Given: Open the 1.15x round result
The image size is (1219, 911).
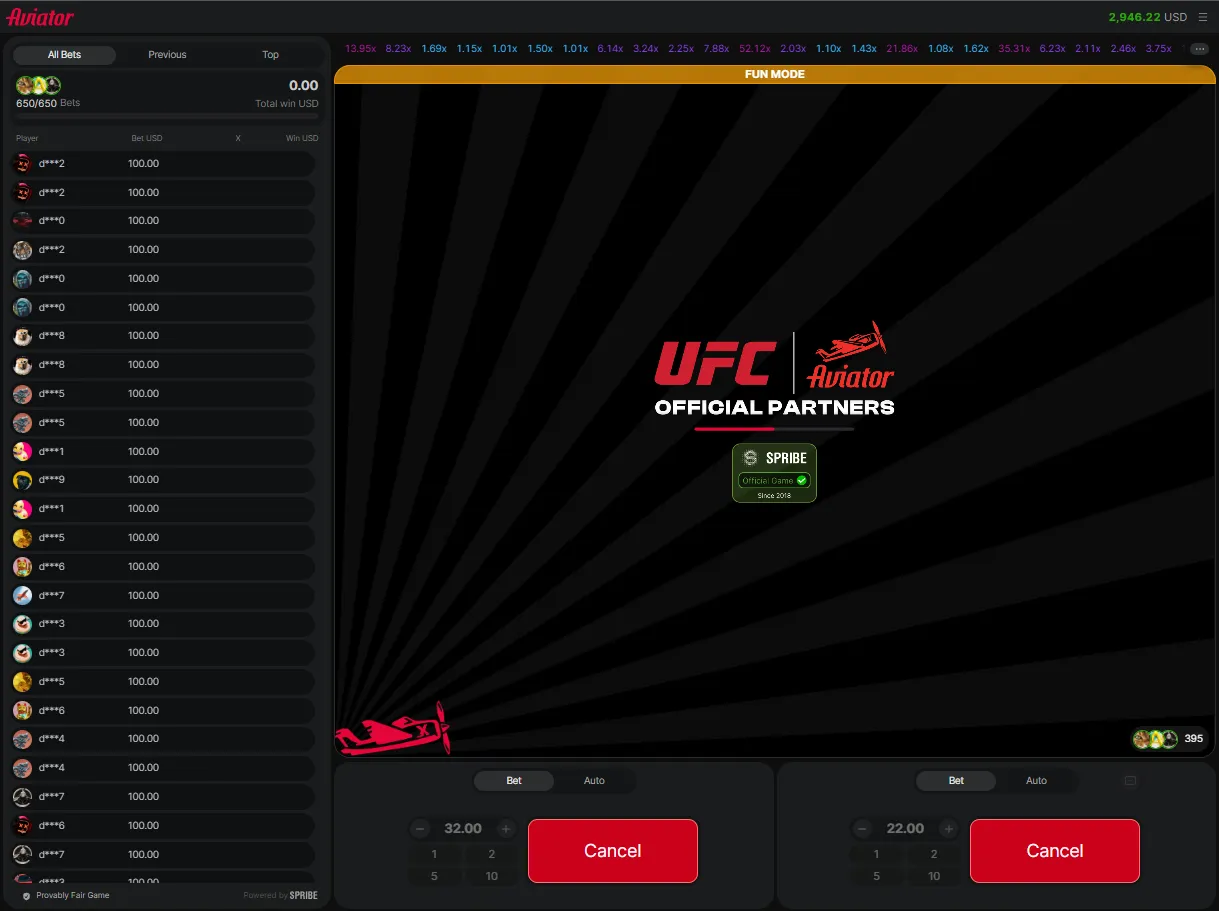Looking at the screenshot, I should point(469,49).
